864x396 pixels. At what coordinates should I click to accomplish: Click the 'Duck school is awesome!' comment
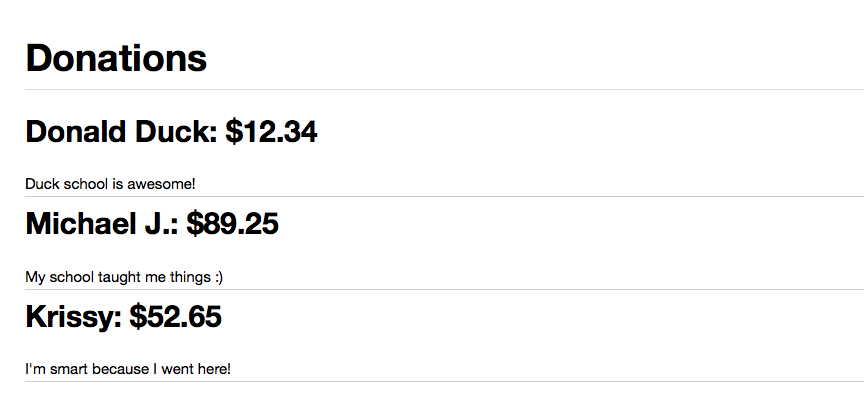point(110,184)
